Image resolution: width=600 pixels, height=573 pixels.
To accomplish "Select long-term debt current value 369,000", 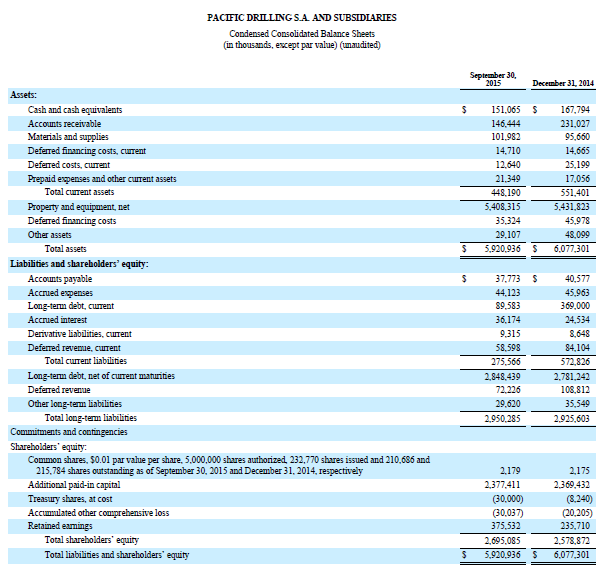I will click(x=575, y=306).
